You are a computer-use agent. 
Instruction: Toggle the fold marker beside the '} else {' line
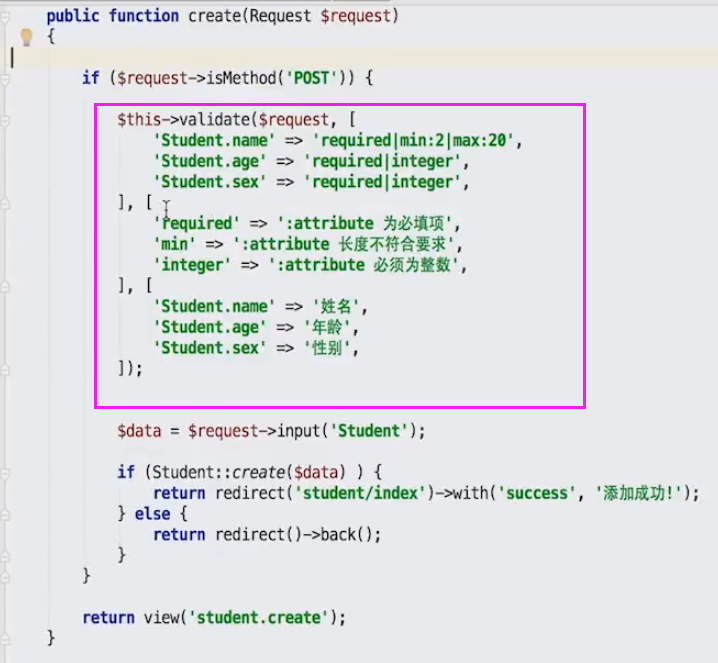(5, 515)
